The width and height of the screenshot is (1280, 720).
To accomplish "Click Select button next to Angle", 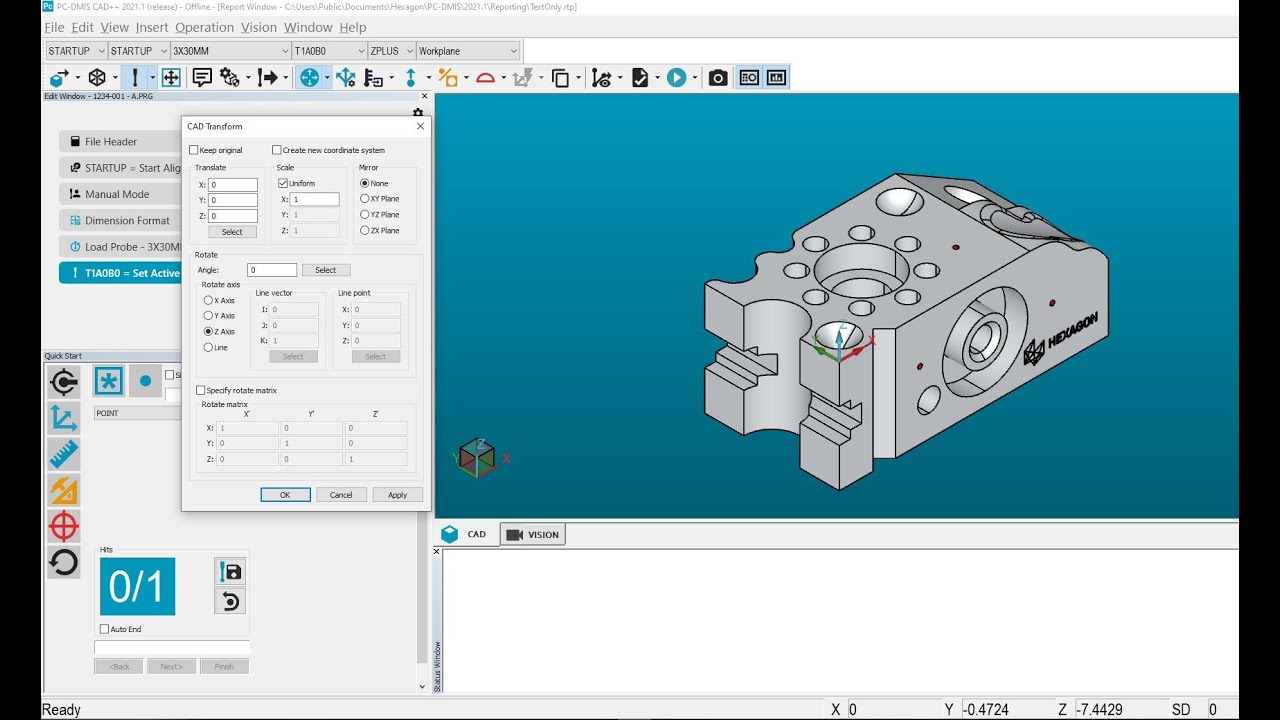I will (x=326, y=270).
